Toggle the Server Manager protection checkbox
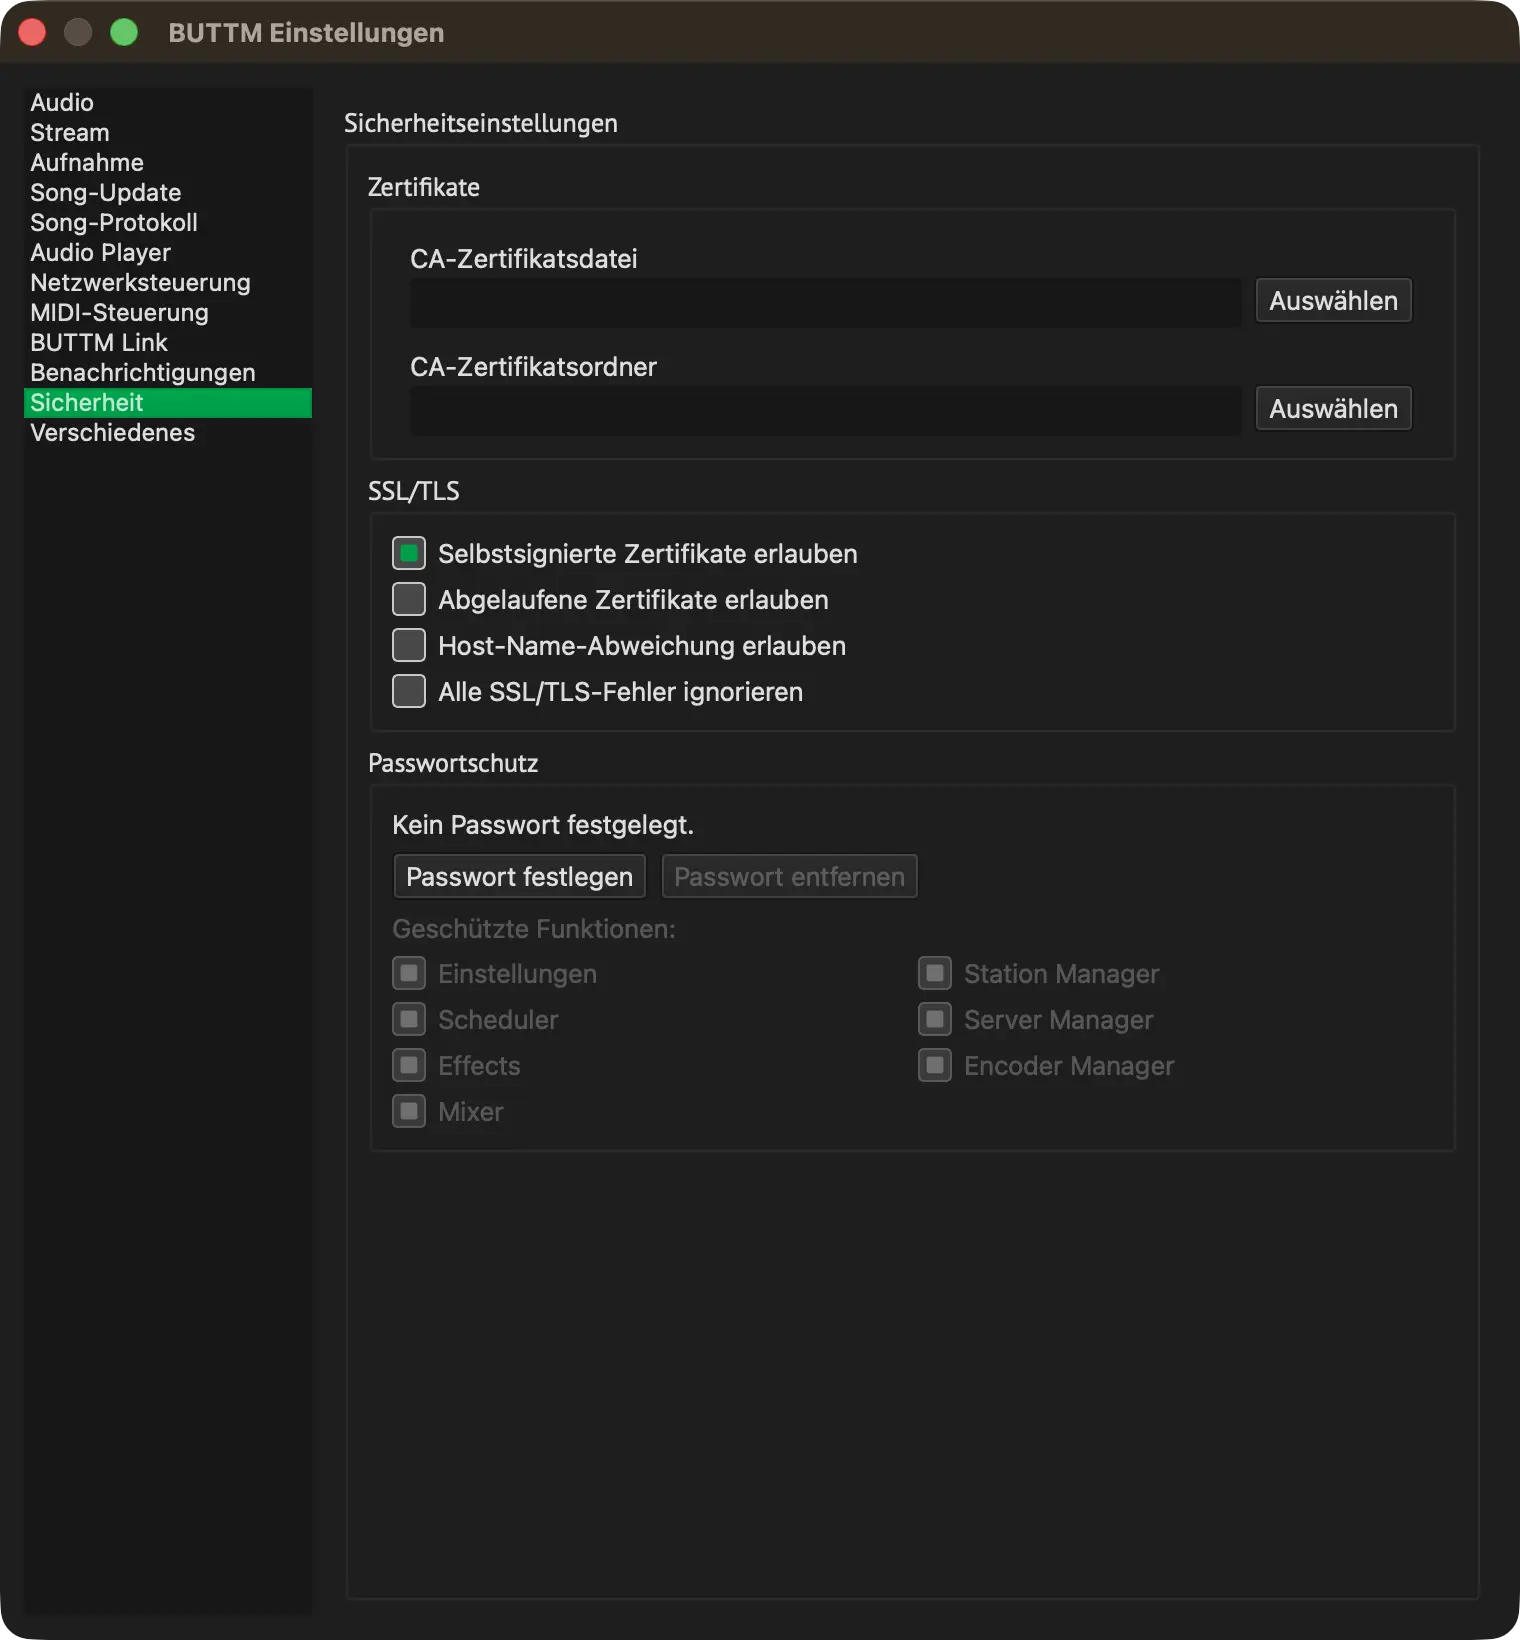This screenshot has height=1640, width=1520. [935, 1019]
